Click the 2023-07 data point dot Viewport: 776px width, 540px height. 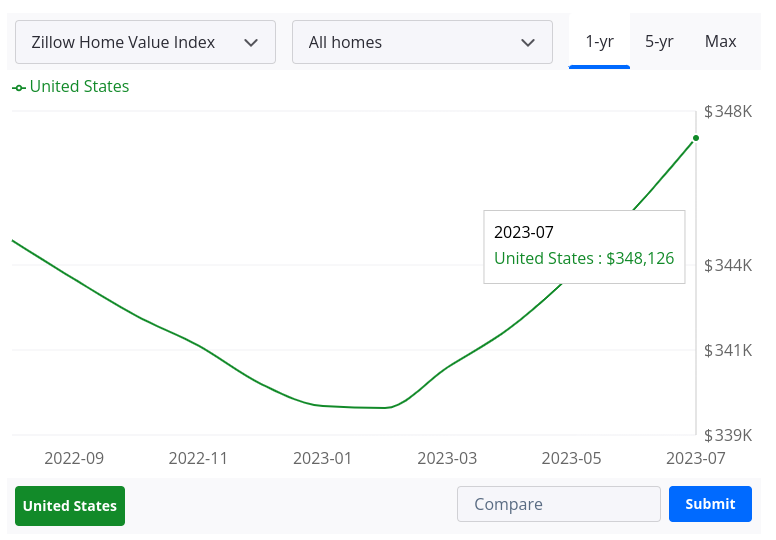(696, 138)
